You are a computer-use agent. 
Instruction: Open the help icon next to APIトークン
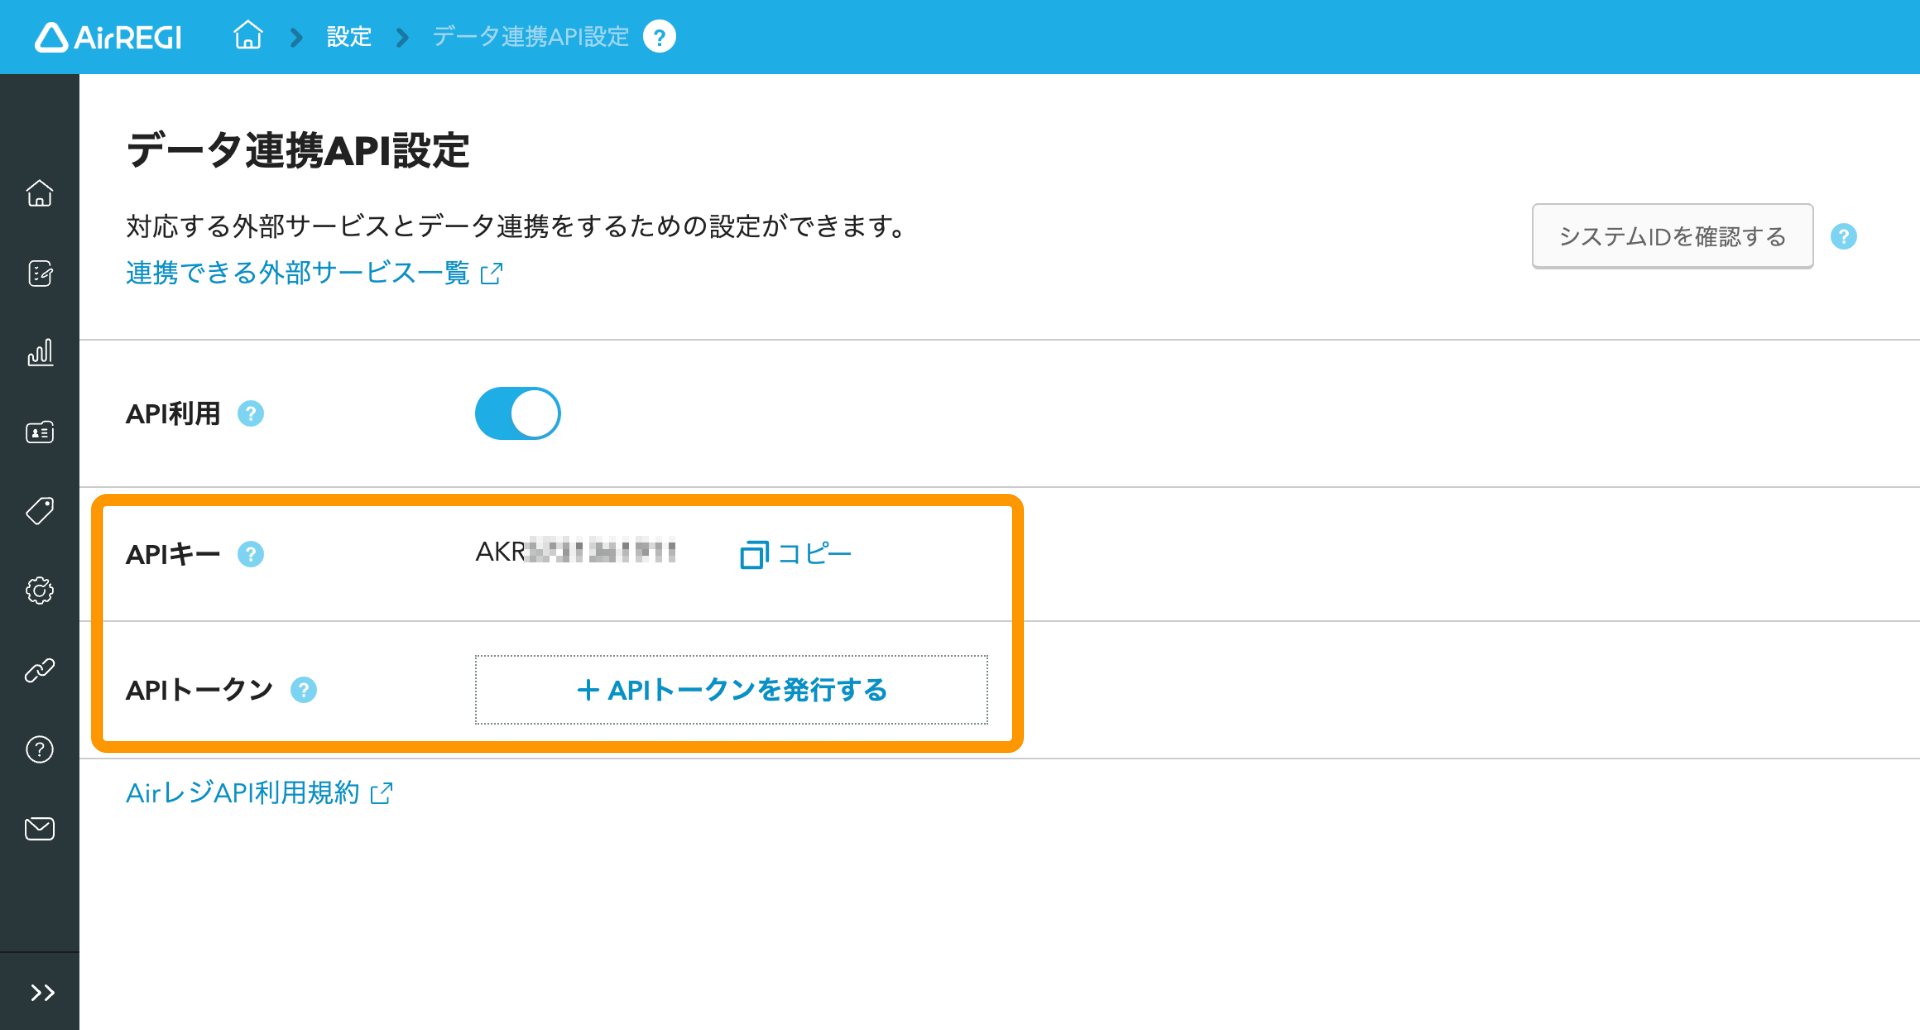coord(304,690)
